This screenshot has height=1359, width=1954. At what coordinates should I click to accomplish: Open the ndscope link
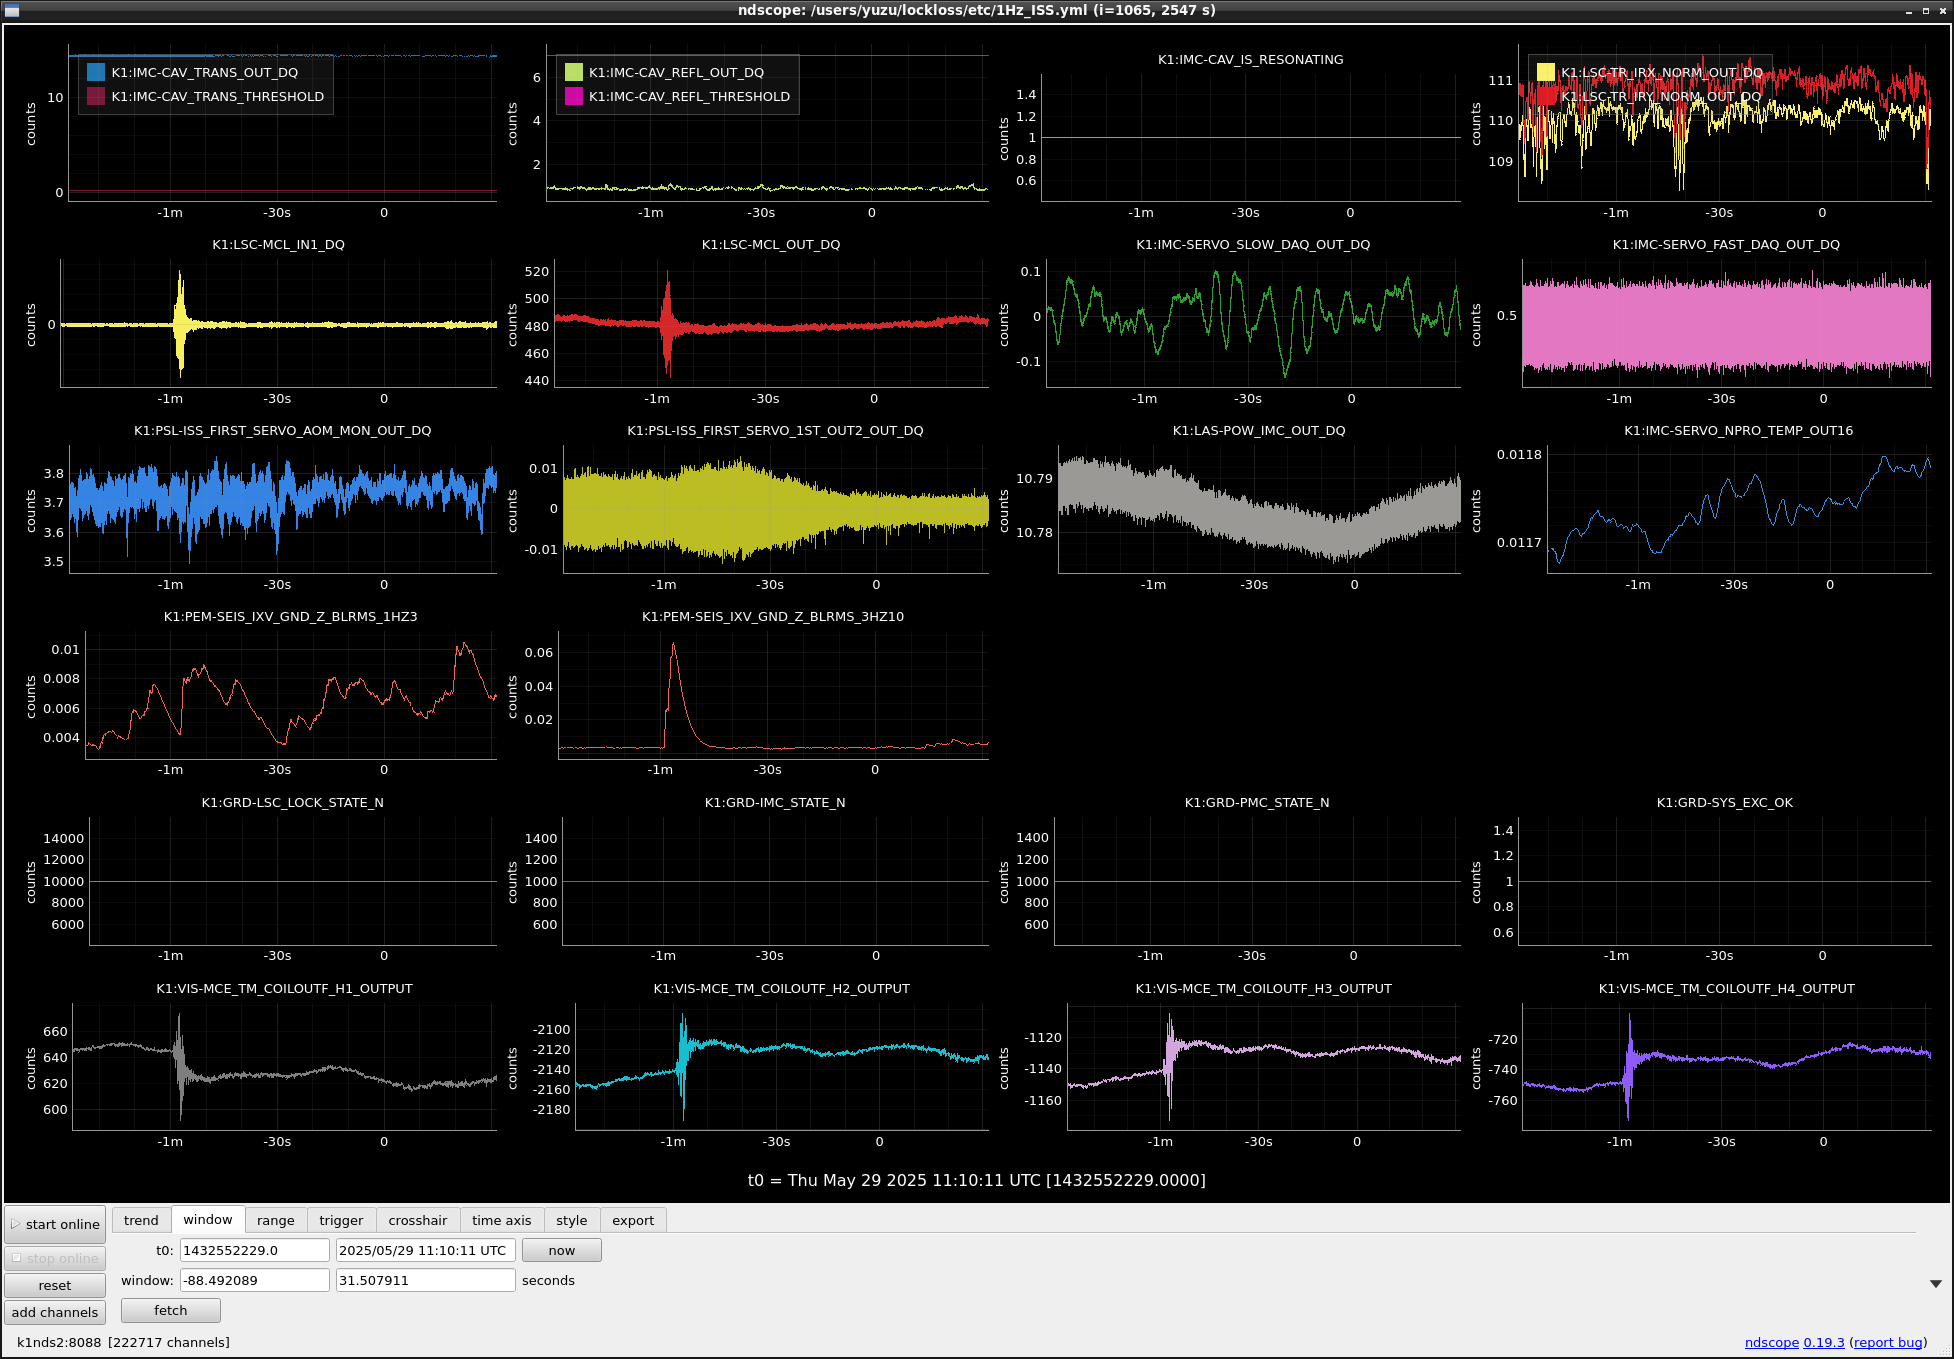tap(1771, 1342)
